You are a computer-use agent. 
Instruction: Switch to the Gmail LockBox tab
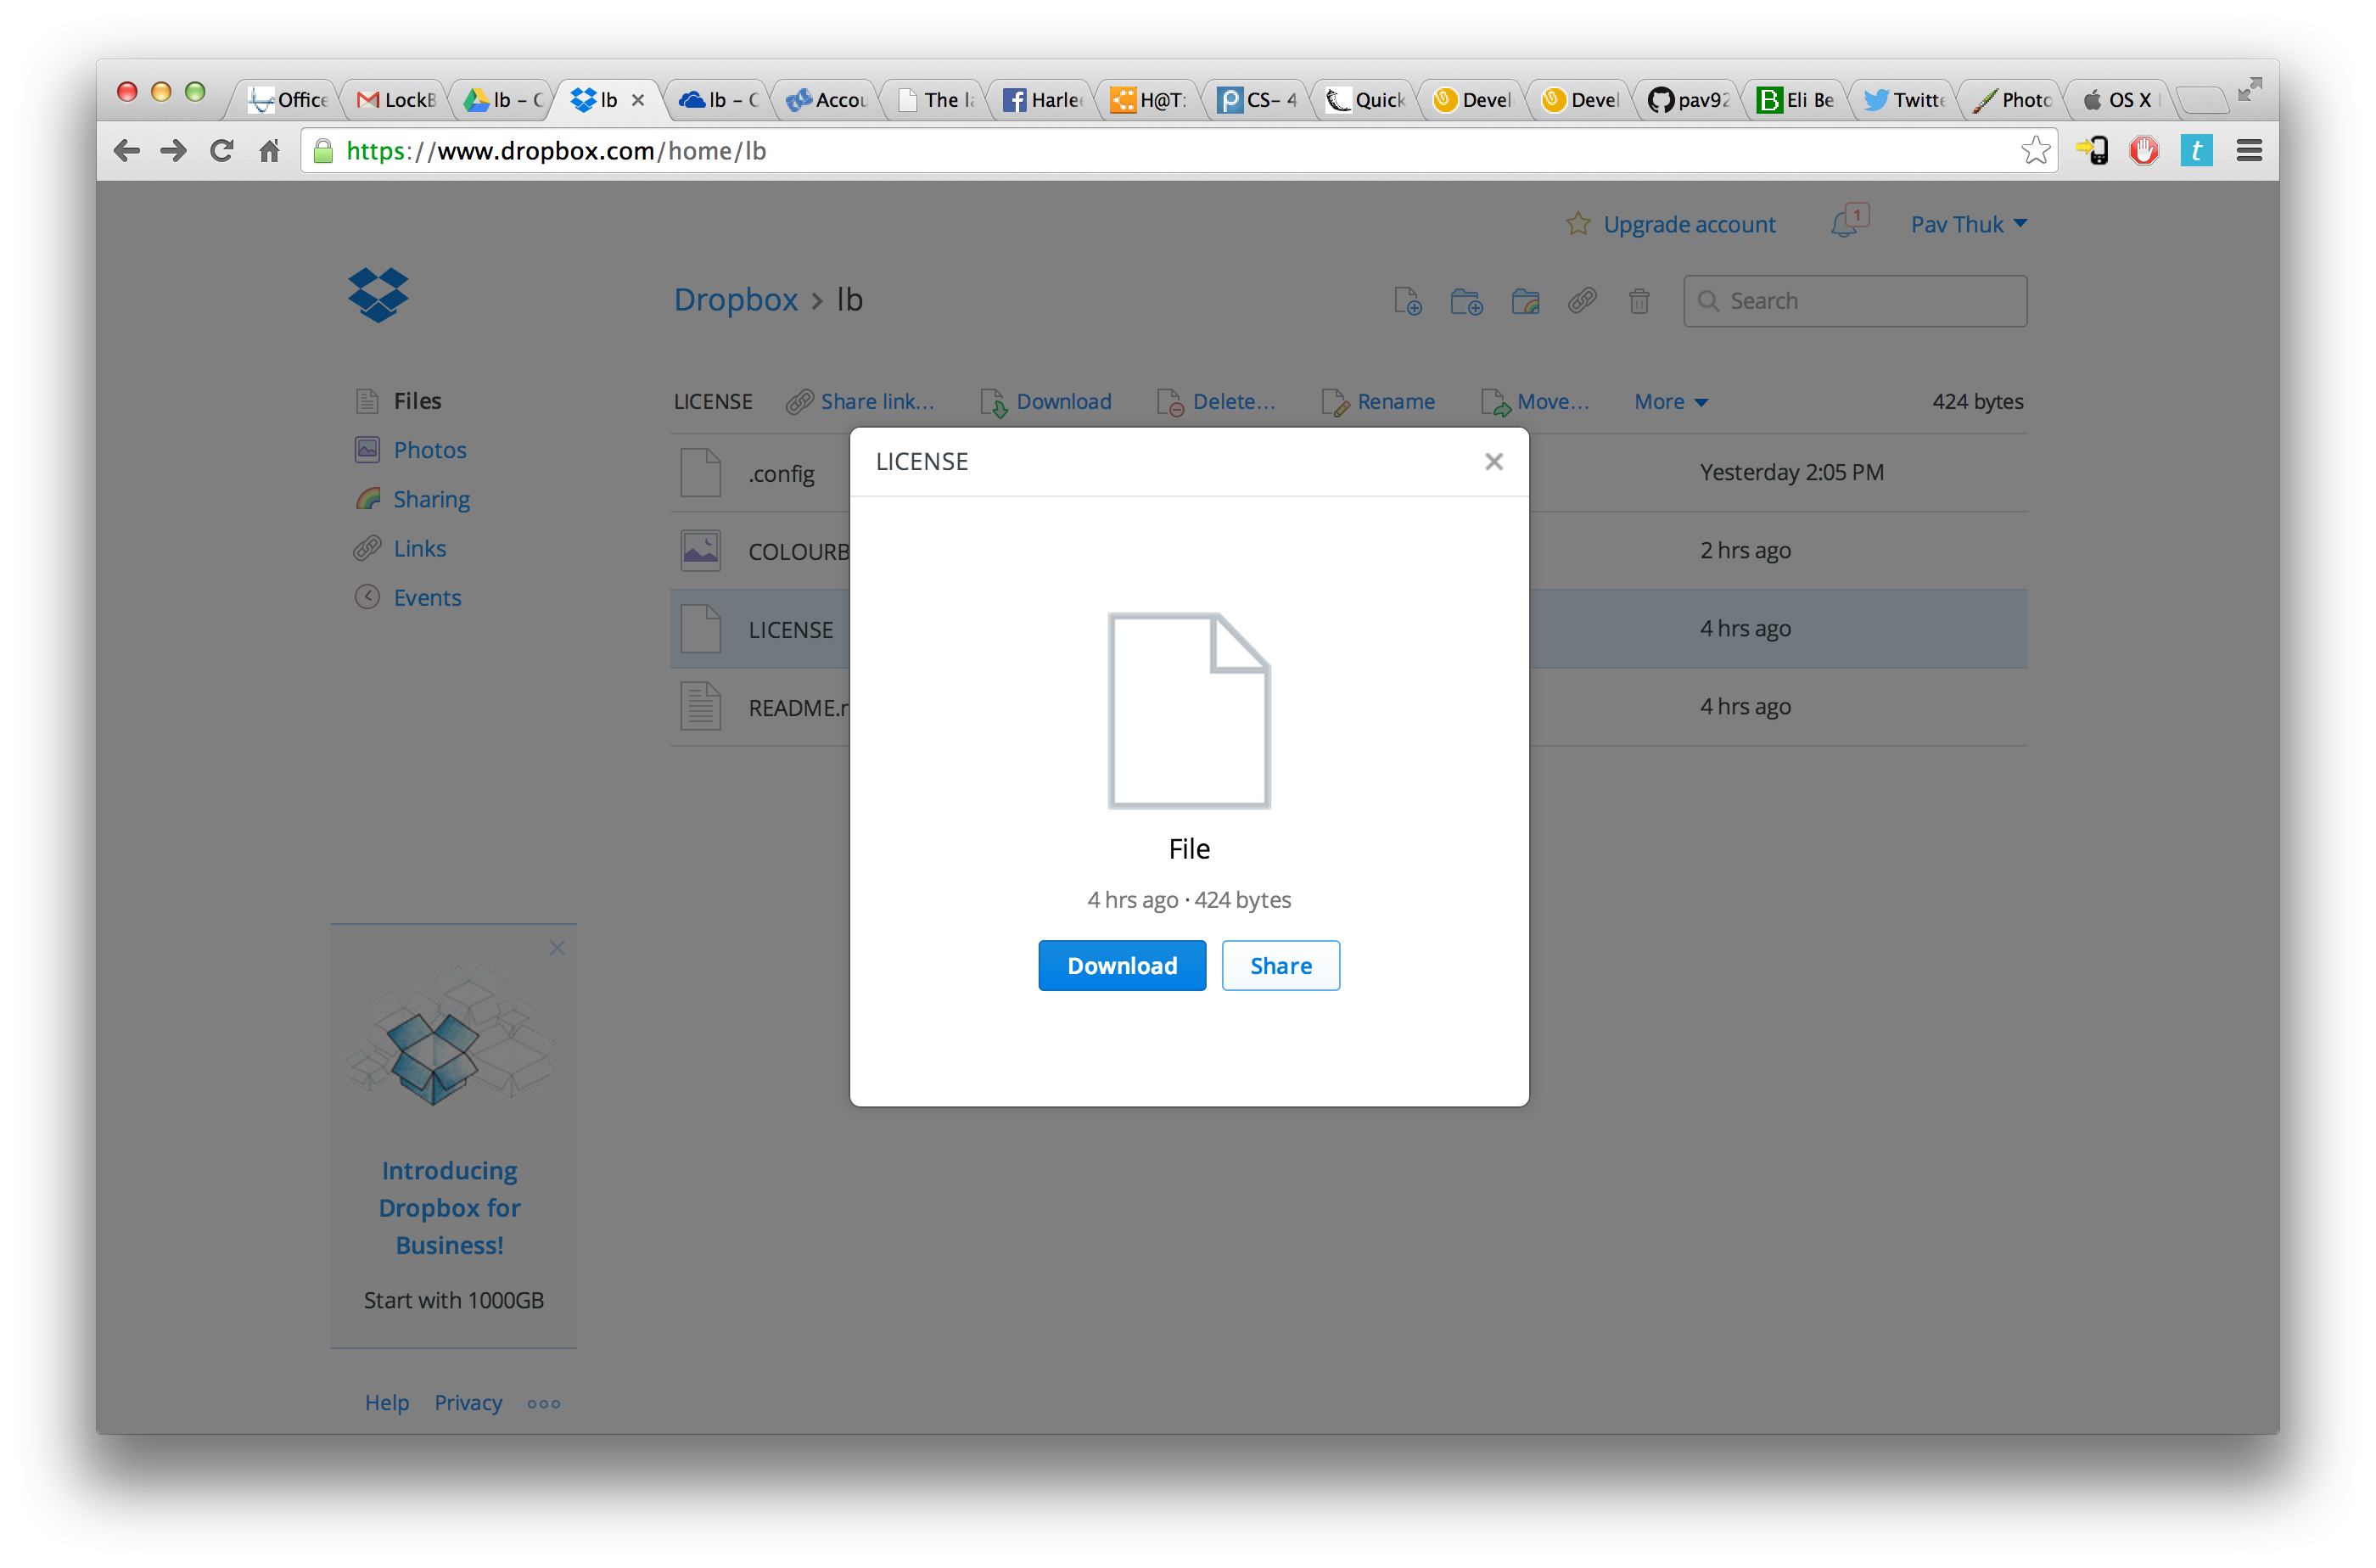398,100
